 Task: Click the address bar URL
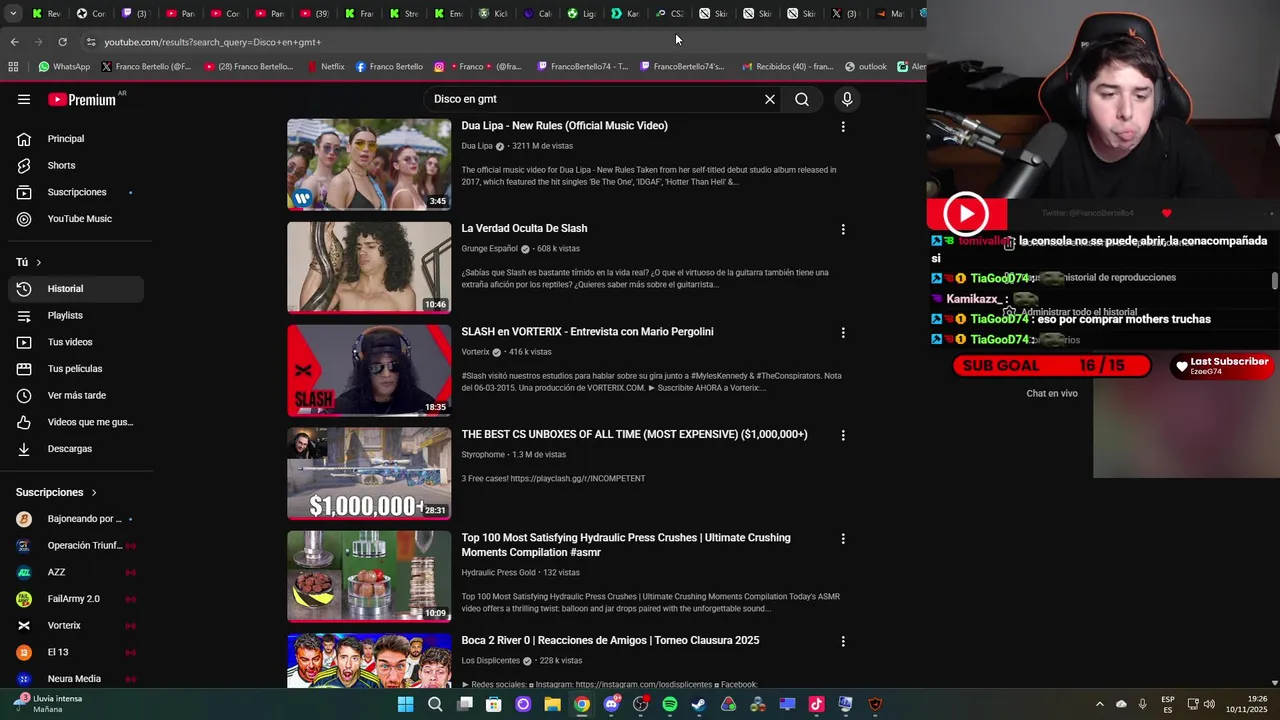point(213,42)
